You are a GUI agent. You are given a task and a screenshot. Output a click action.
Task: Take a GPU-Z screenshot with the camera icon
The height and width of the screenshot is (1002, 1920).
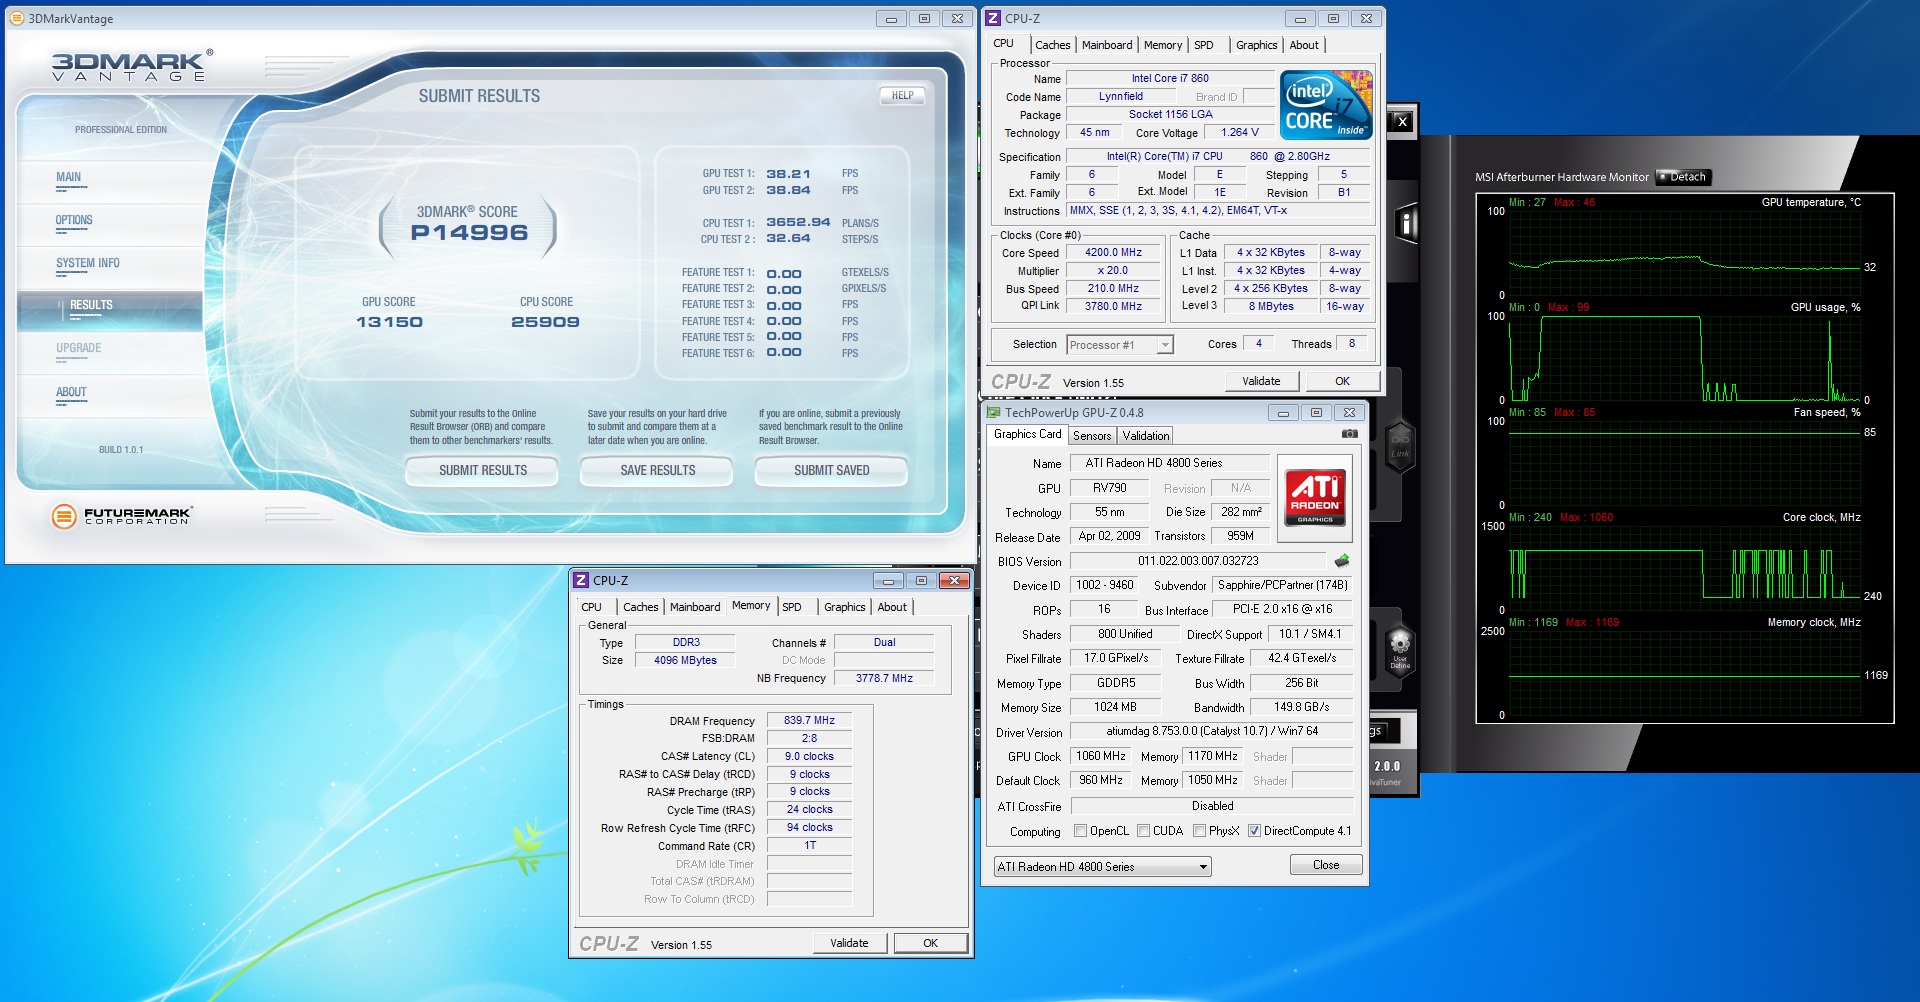1349,434
